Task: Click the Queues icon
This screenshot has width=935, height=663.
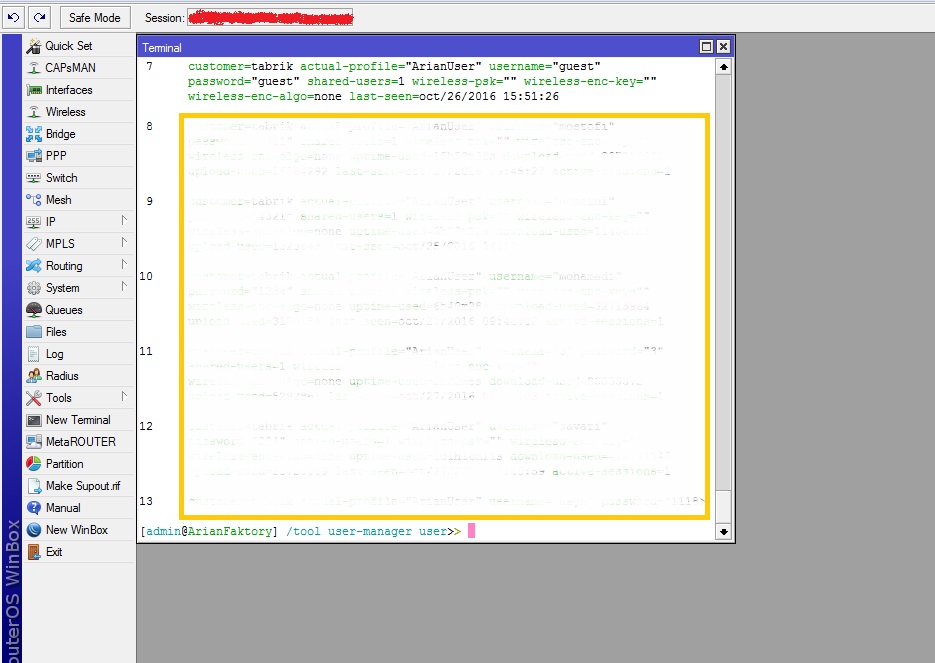Action: [34, 310]
